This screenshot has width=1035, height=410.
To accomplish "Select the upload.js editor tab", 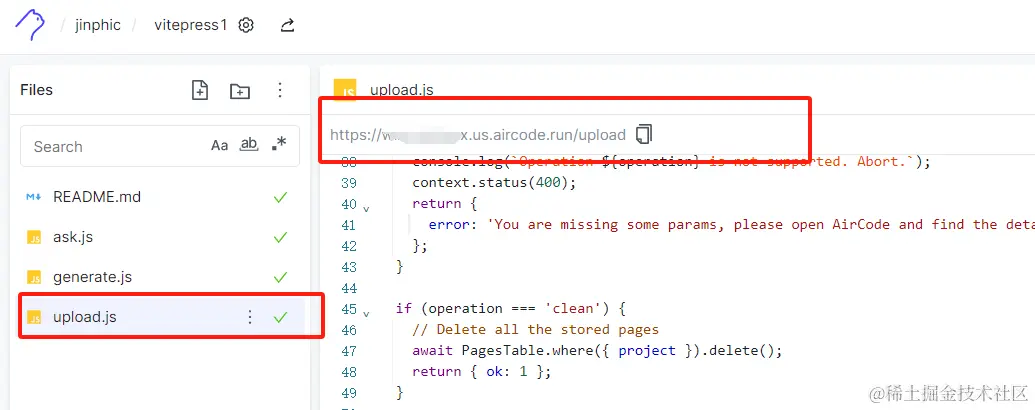I will 384,90.
